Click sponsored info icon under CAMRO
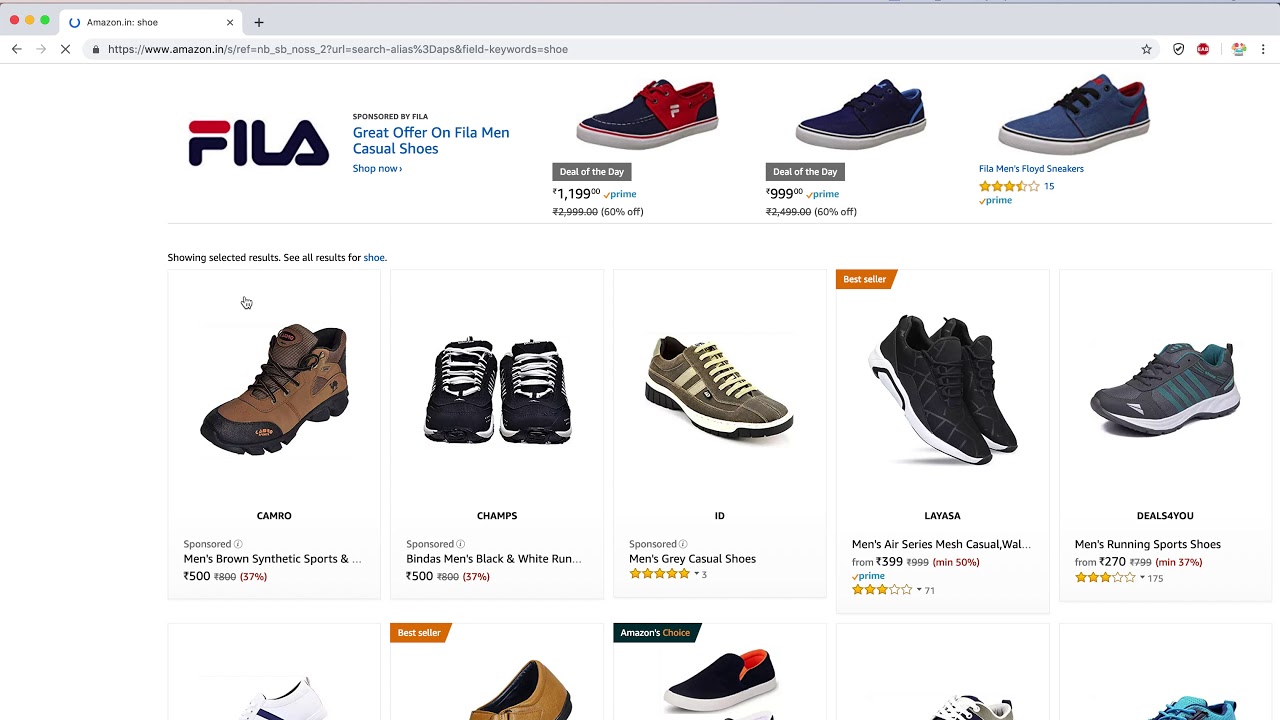Viewport: 1280px width, 720px height. point(238,544)
